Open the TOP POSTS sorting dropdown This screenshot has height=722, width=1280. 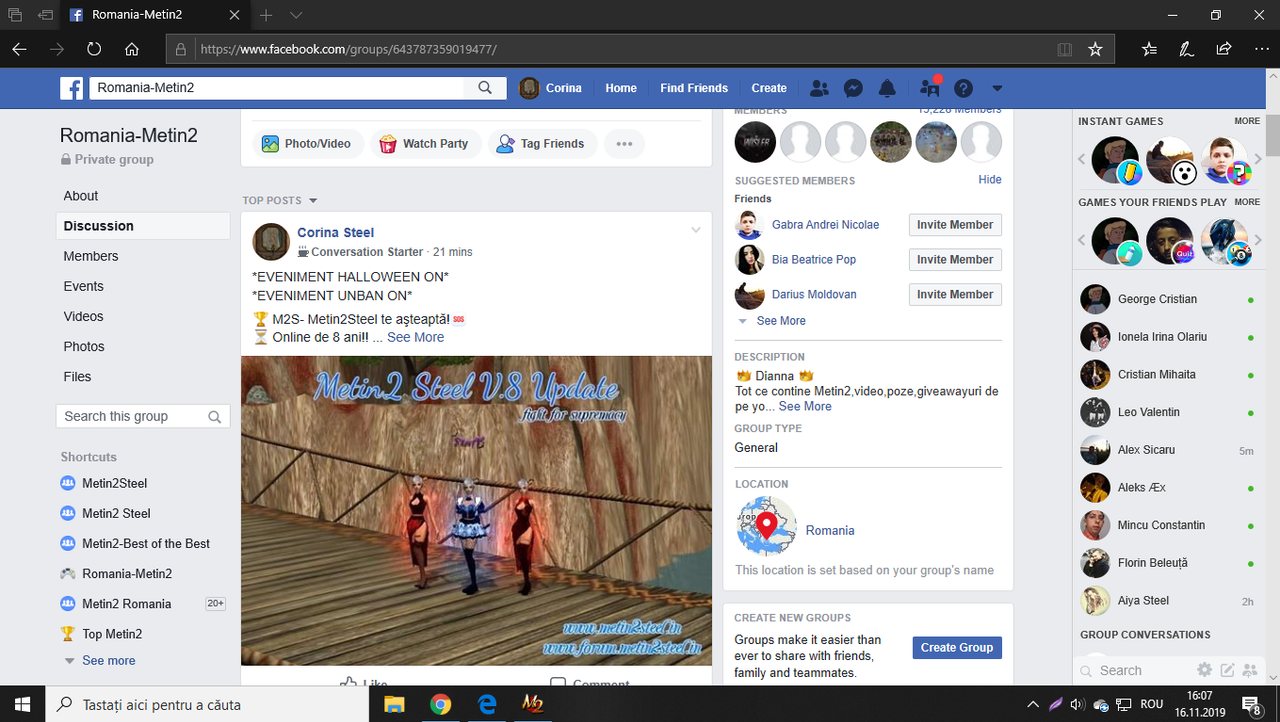(280, 201)
